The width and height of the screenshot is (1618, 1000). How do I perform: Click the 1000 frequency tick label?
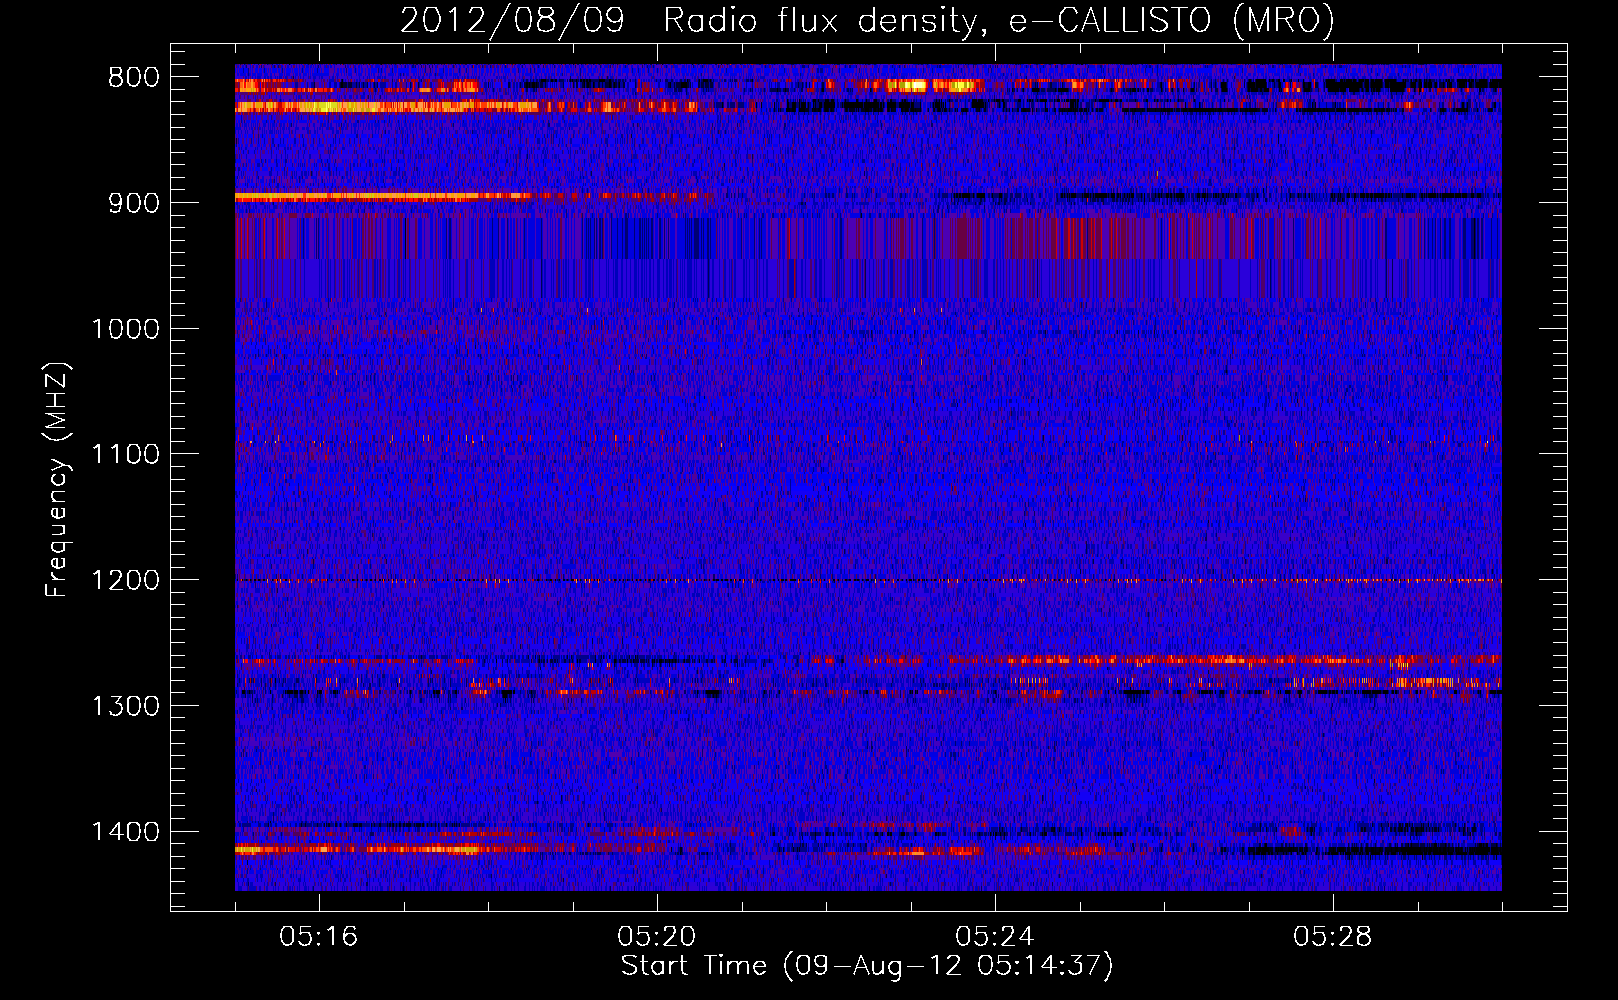click(x=125, y=329)
